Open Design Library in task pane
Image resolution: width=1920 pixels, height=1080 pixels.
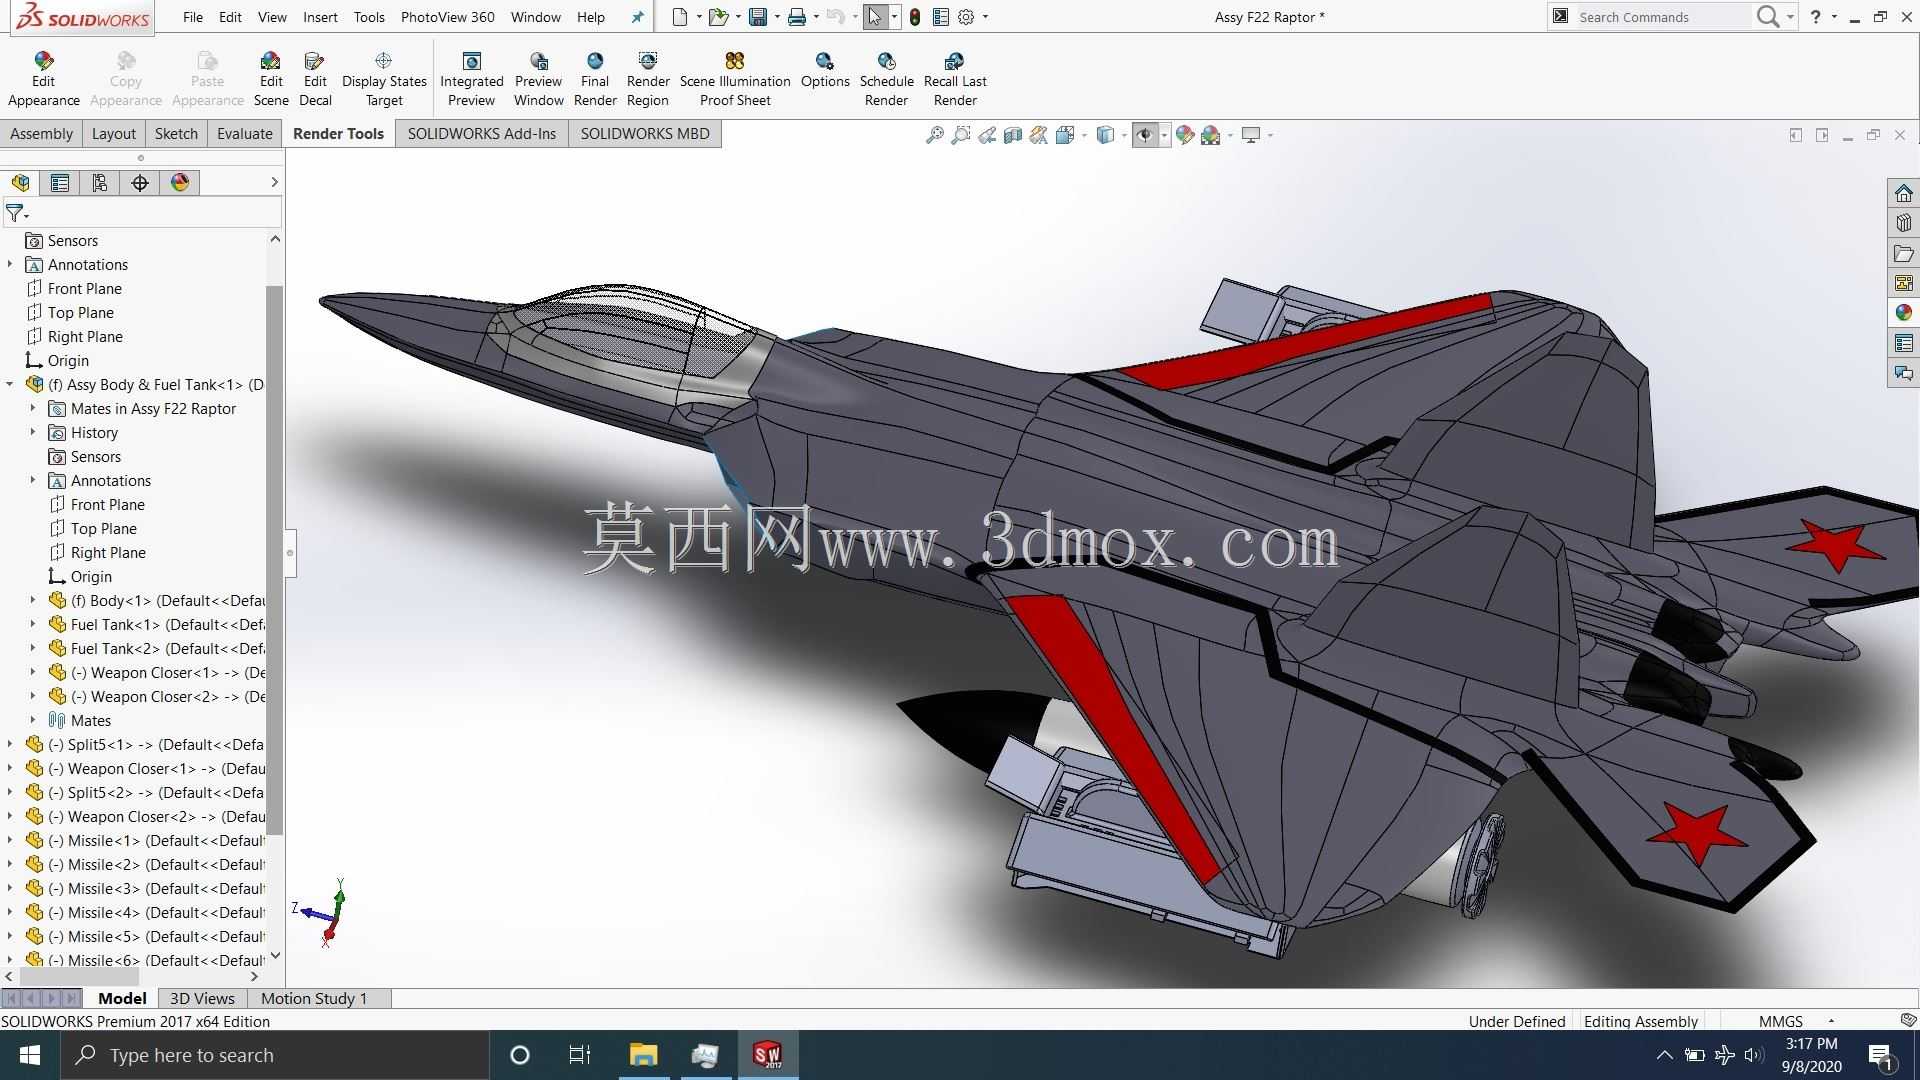click(x=1904, y=223)
